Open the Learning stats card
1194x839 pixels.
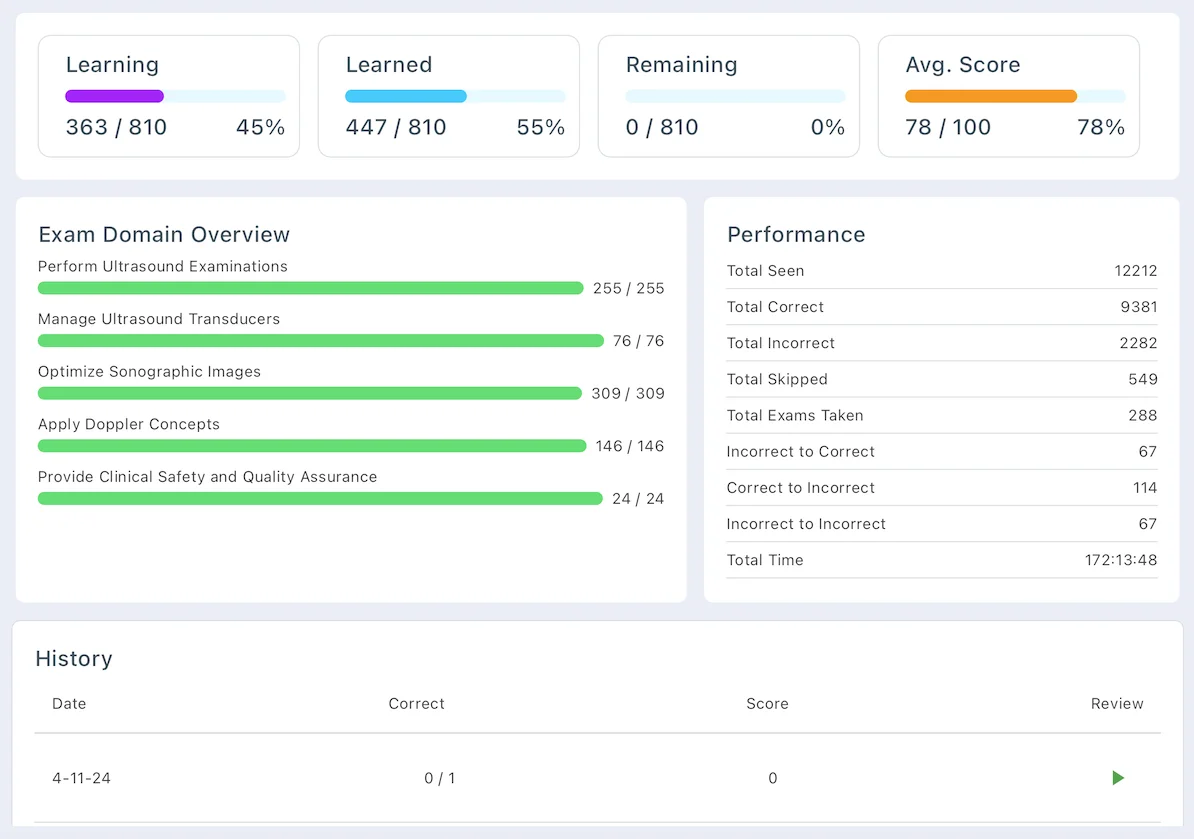tap(168, 96)
